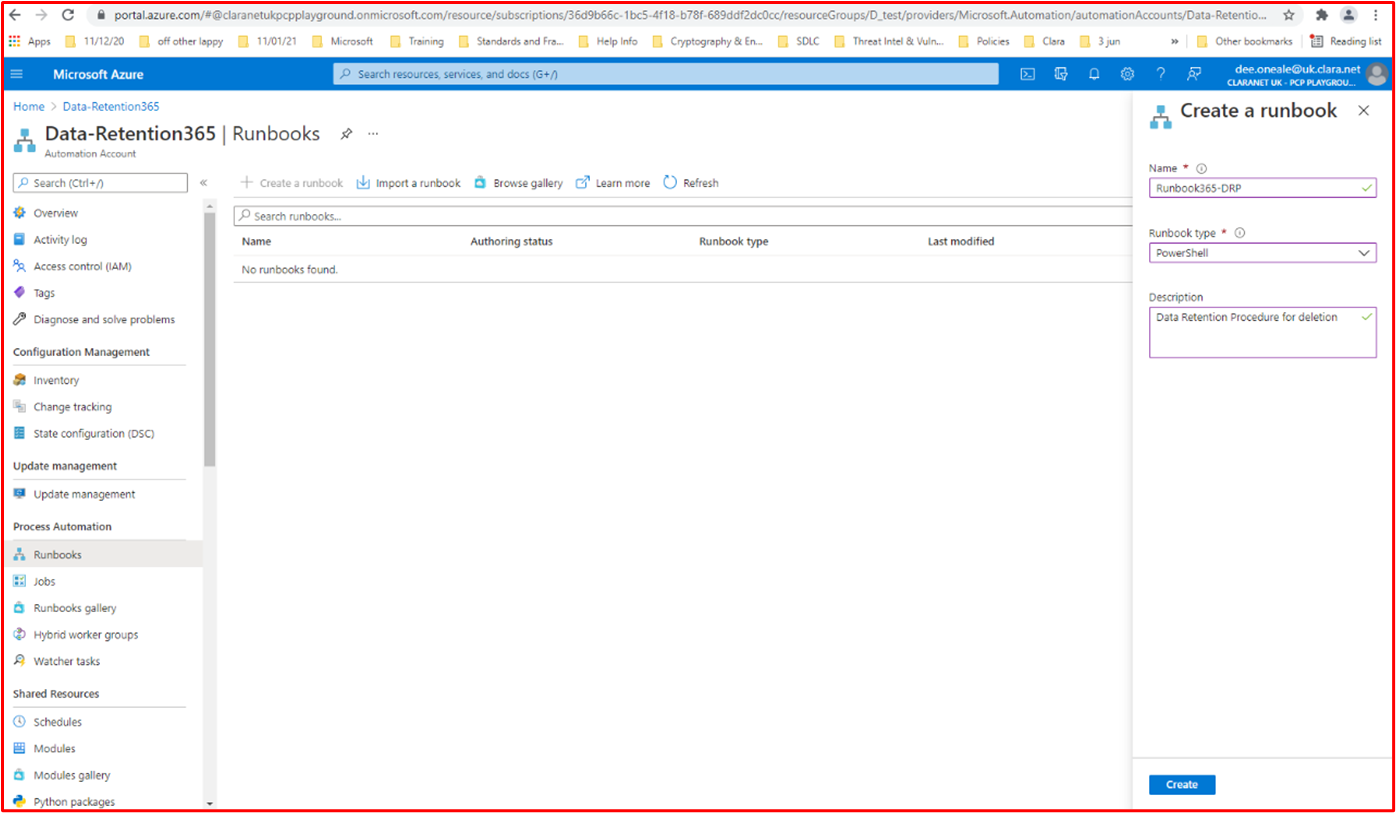Edit the runbook Name field

1262,188
